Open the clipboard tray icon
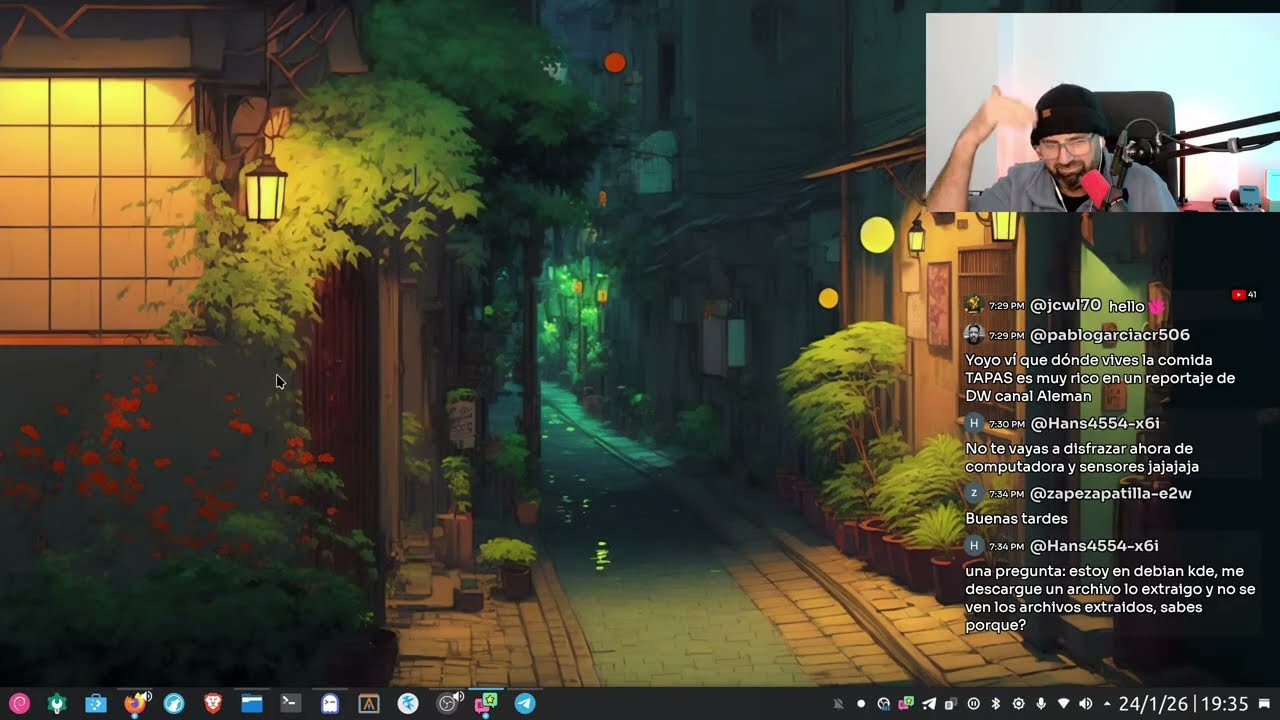This screenshot has width=1280, height=720. [951, 704]
